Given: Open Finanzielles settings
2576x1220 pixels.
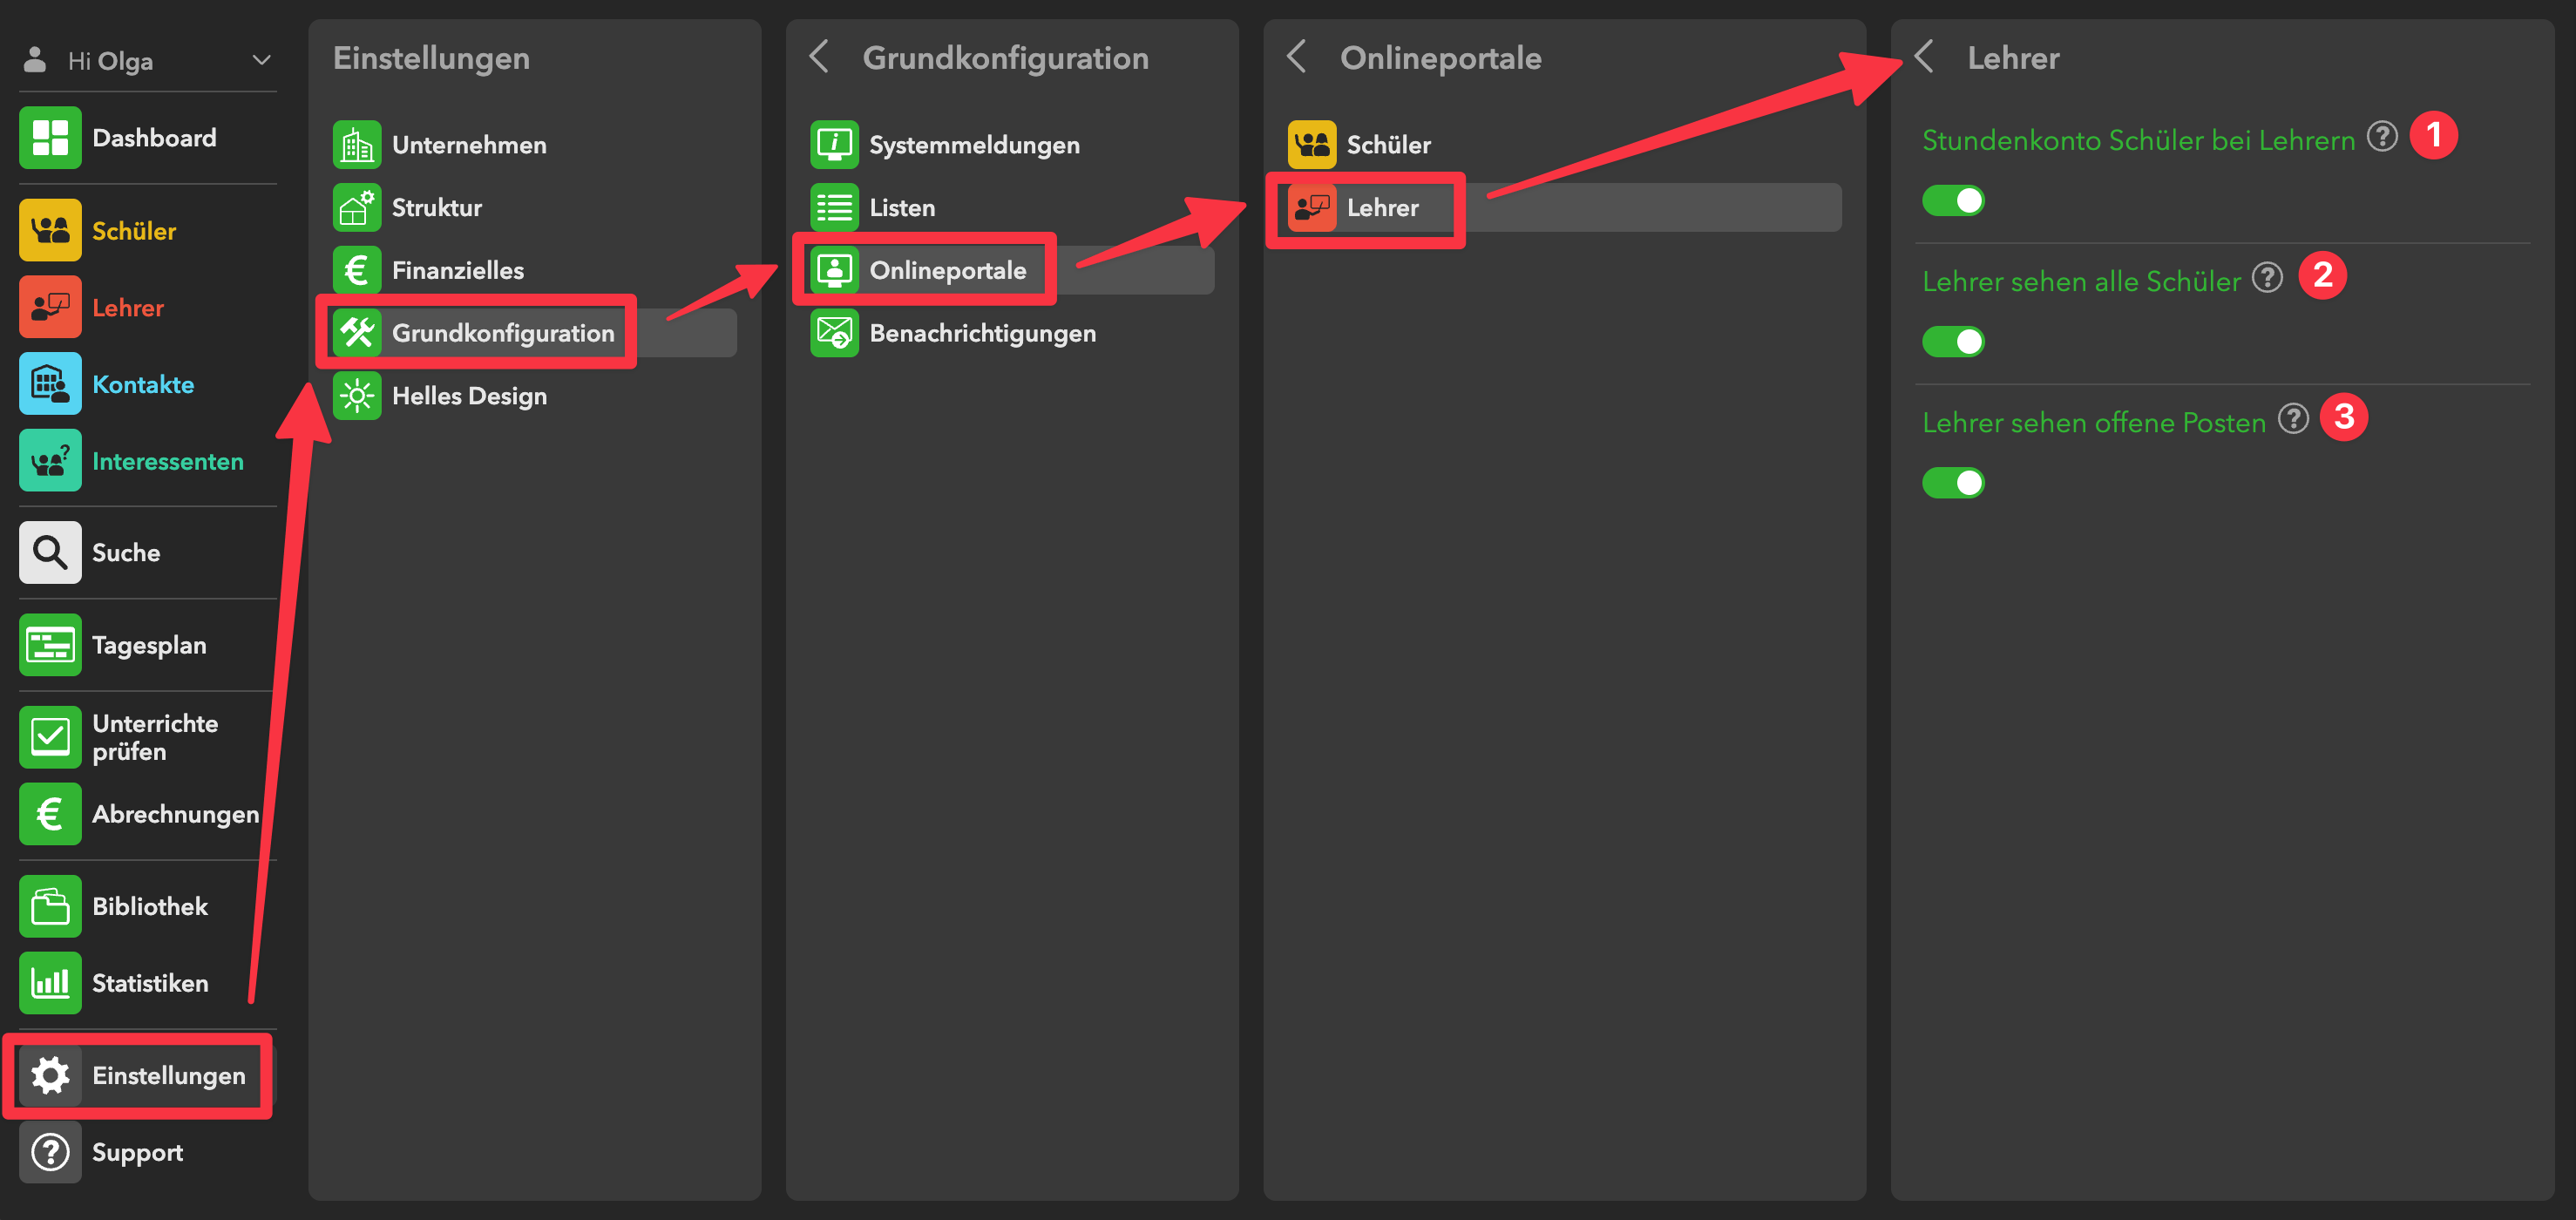Looking at the screenshot, I should (x=535, y=270).
